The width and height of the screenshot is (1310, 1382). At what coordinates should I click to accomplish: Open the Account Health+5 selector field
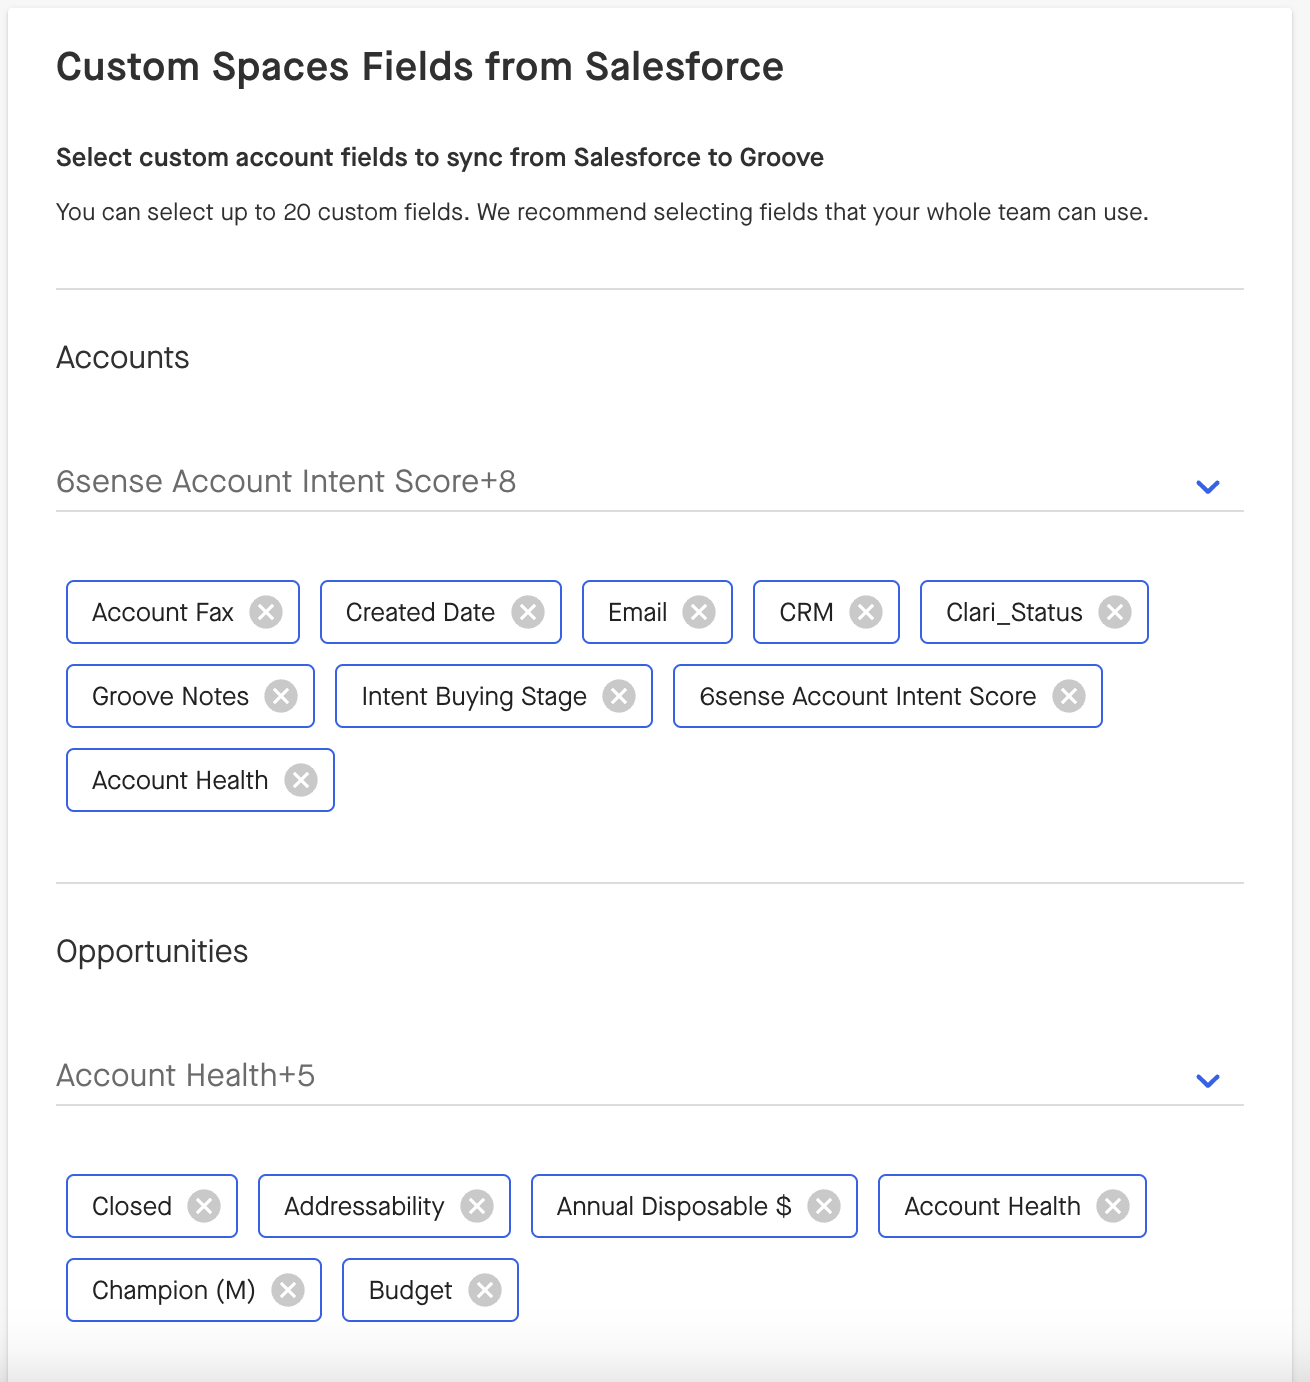pos(650,1076)
